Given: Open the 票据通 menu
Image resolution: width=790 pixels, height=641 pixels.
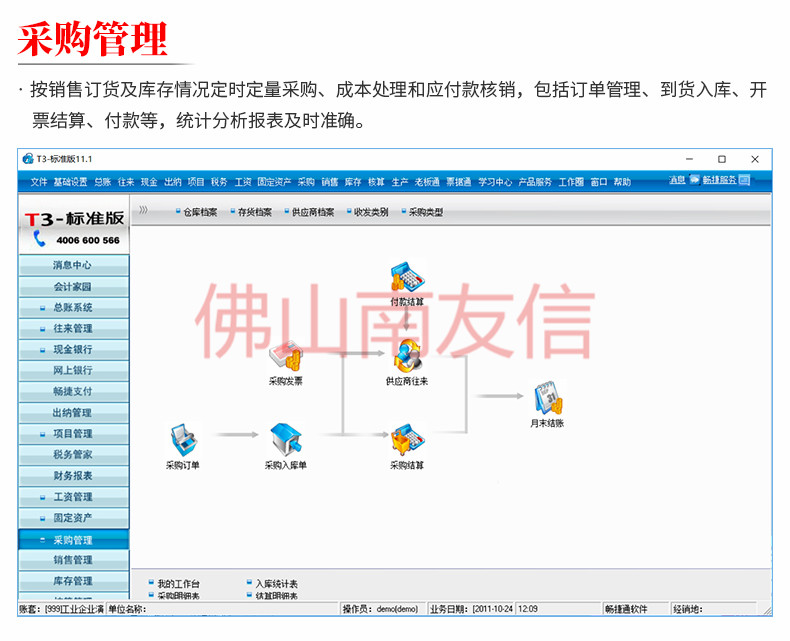Looking at the screenshot, I should (x=458, y=182).
